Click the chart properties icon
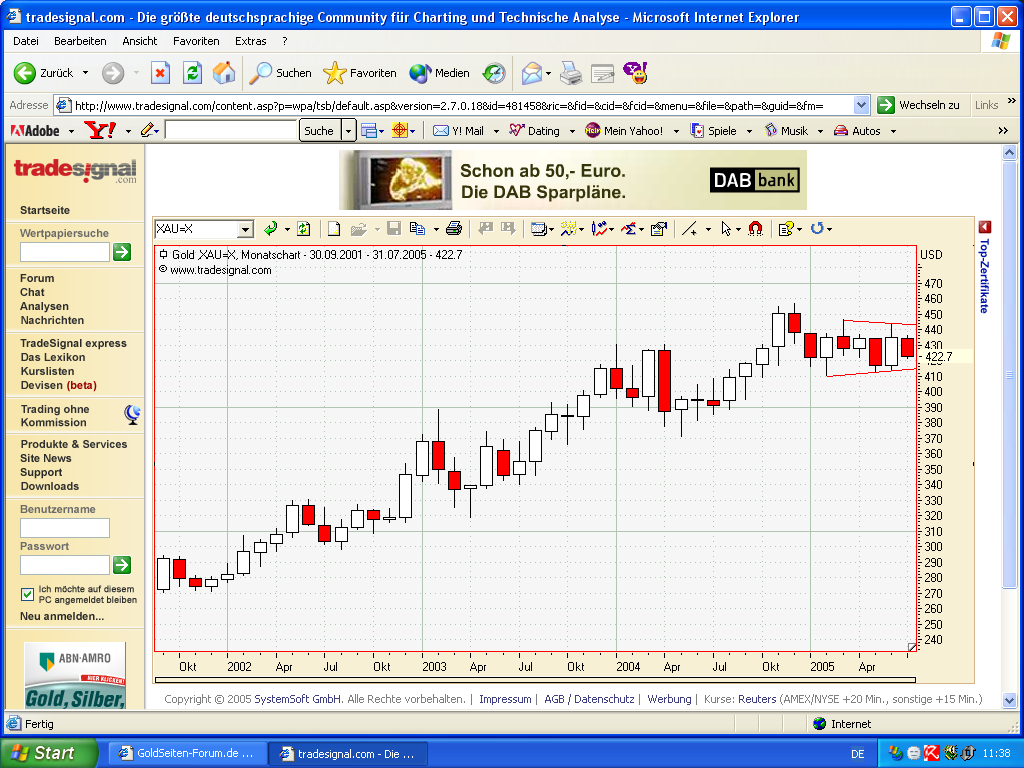The width and height of the screenshot is (1024, 768). (x=658, y=229)
